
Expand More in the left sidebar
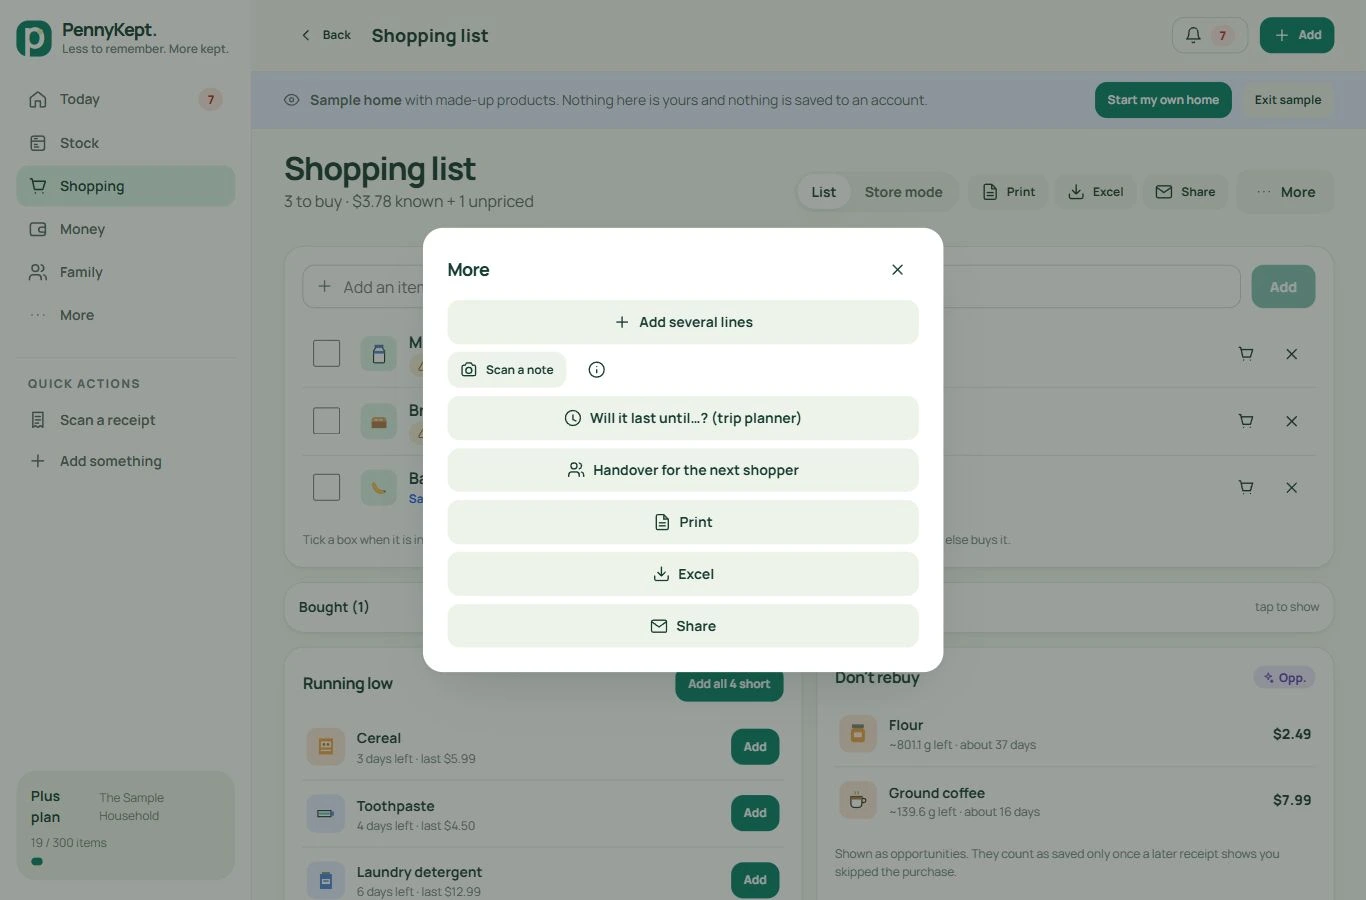click(126, 315)
